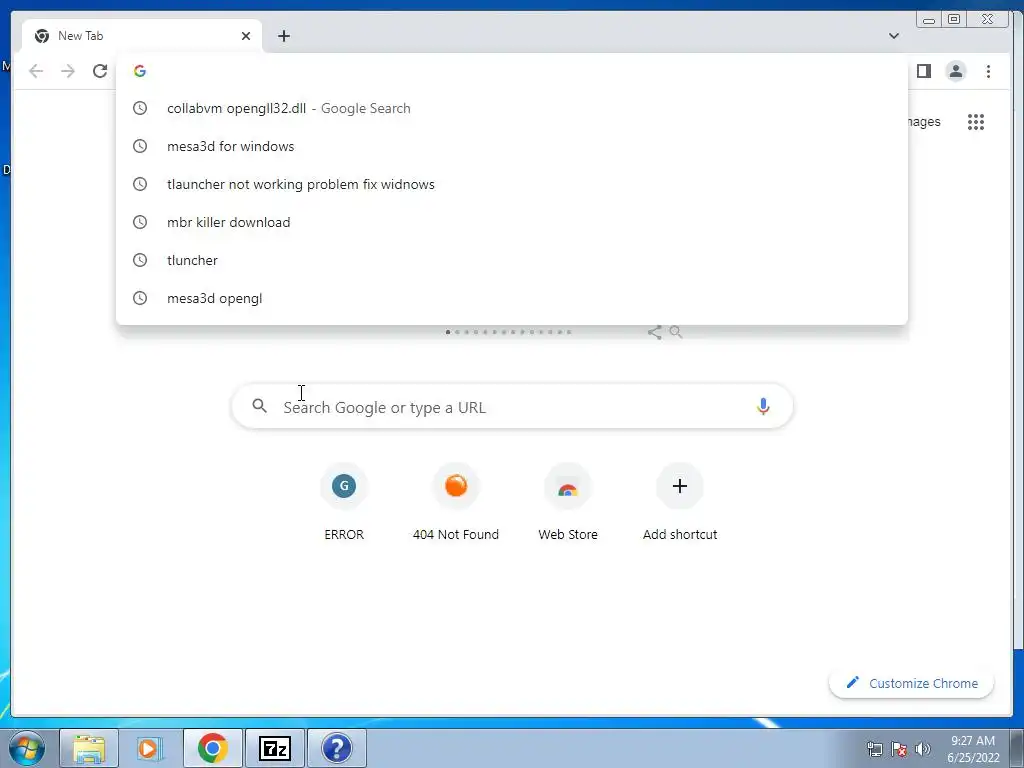
Task: Close the New Tab tab
Action: pyautogui.click(x=246, y=36)
